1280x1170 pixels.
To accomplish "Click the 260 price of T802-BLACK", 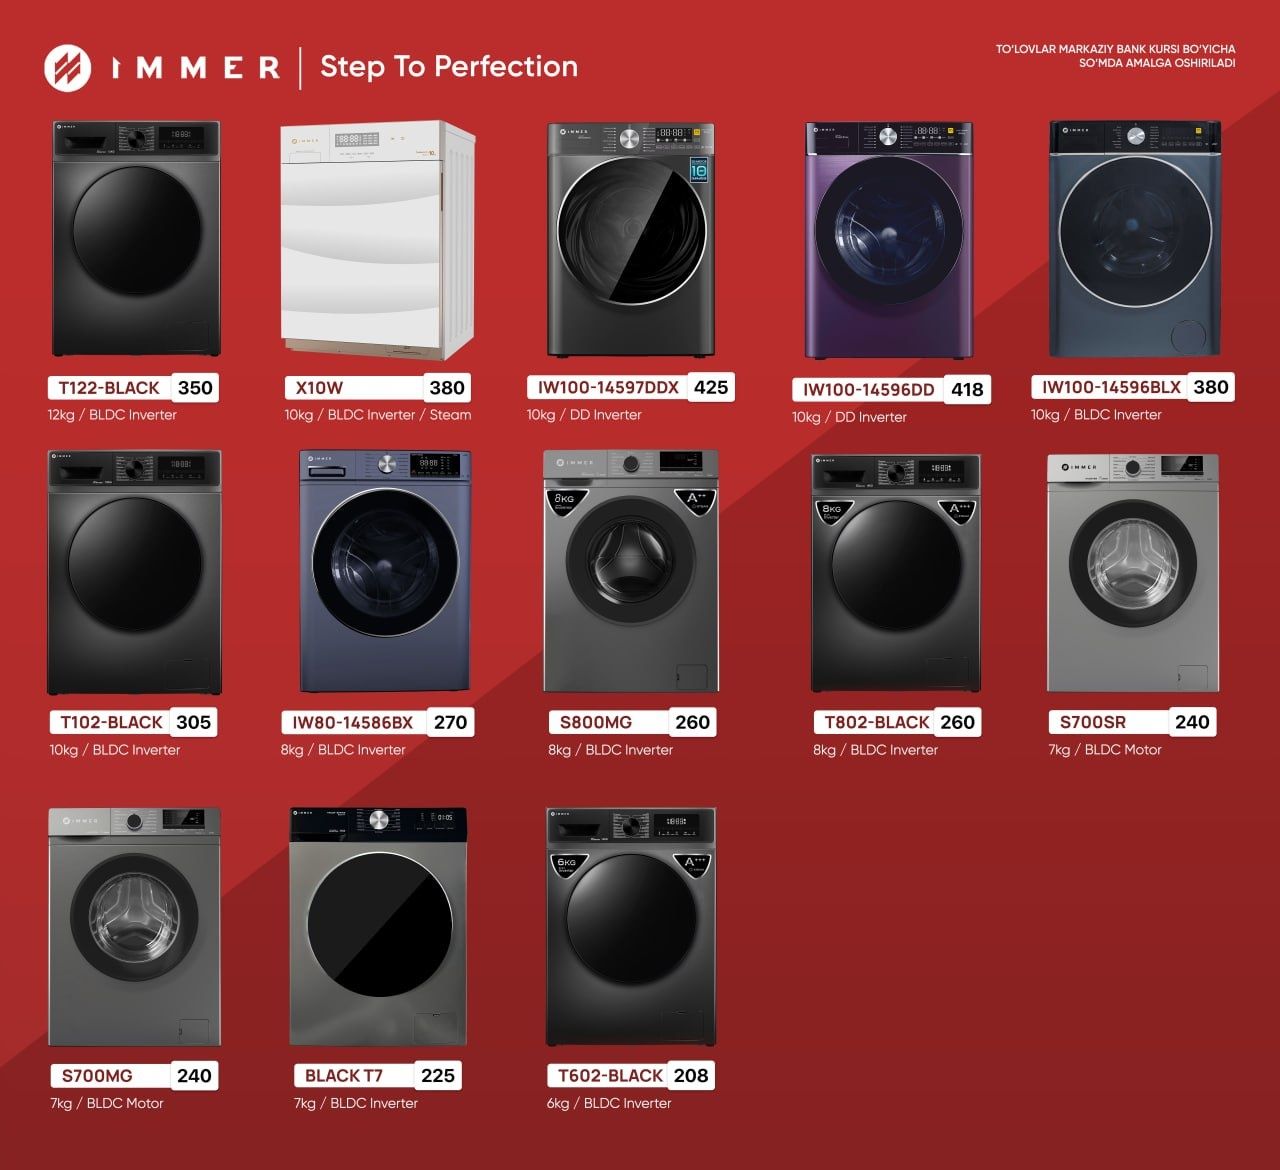I will (x=957, y=722).
